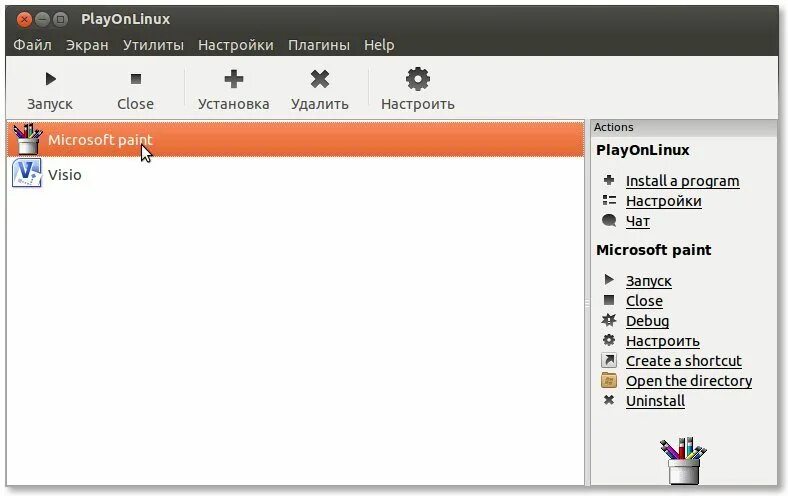The height and width of the screenshot is (496, 788).
Task: Click play triangle icon beside Запуск link
Action: (609, 279)
